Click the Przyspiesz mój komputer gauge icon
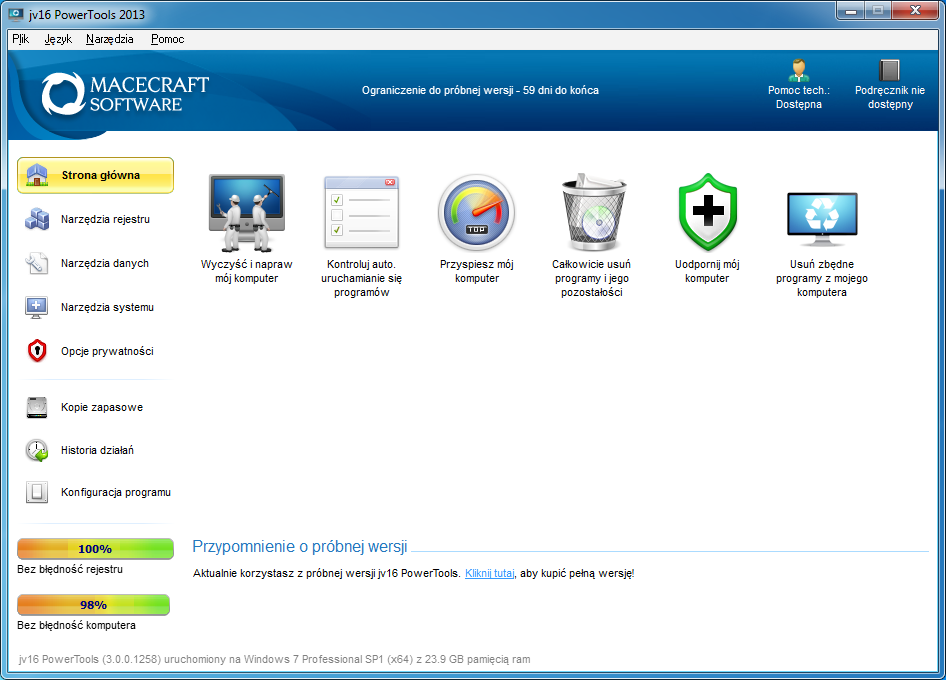Screen dimensions: 946x680 point(477,213)
